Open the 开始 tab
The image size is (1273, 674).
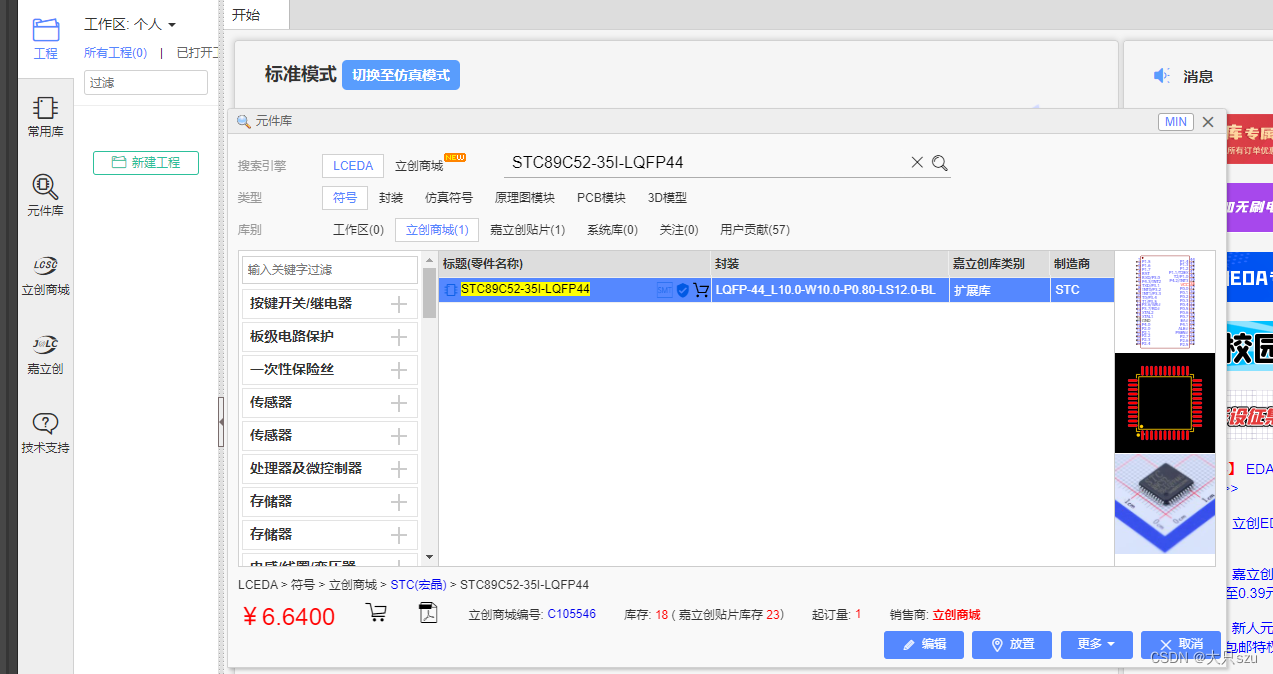(246, 15)
